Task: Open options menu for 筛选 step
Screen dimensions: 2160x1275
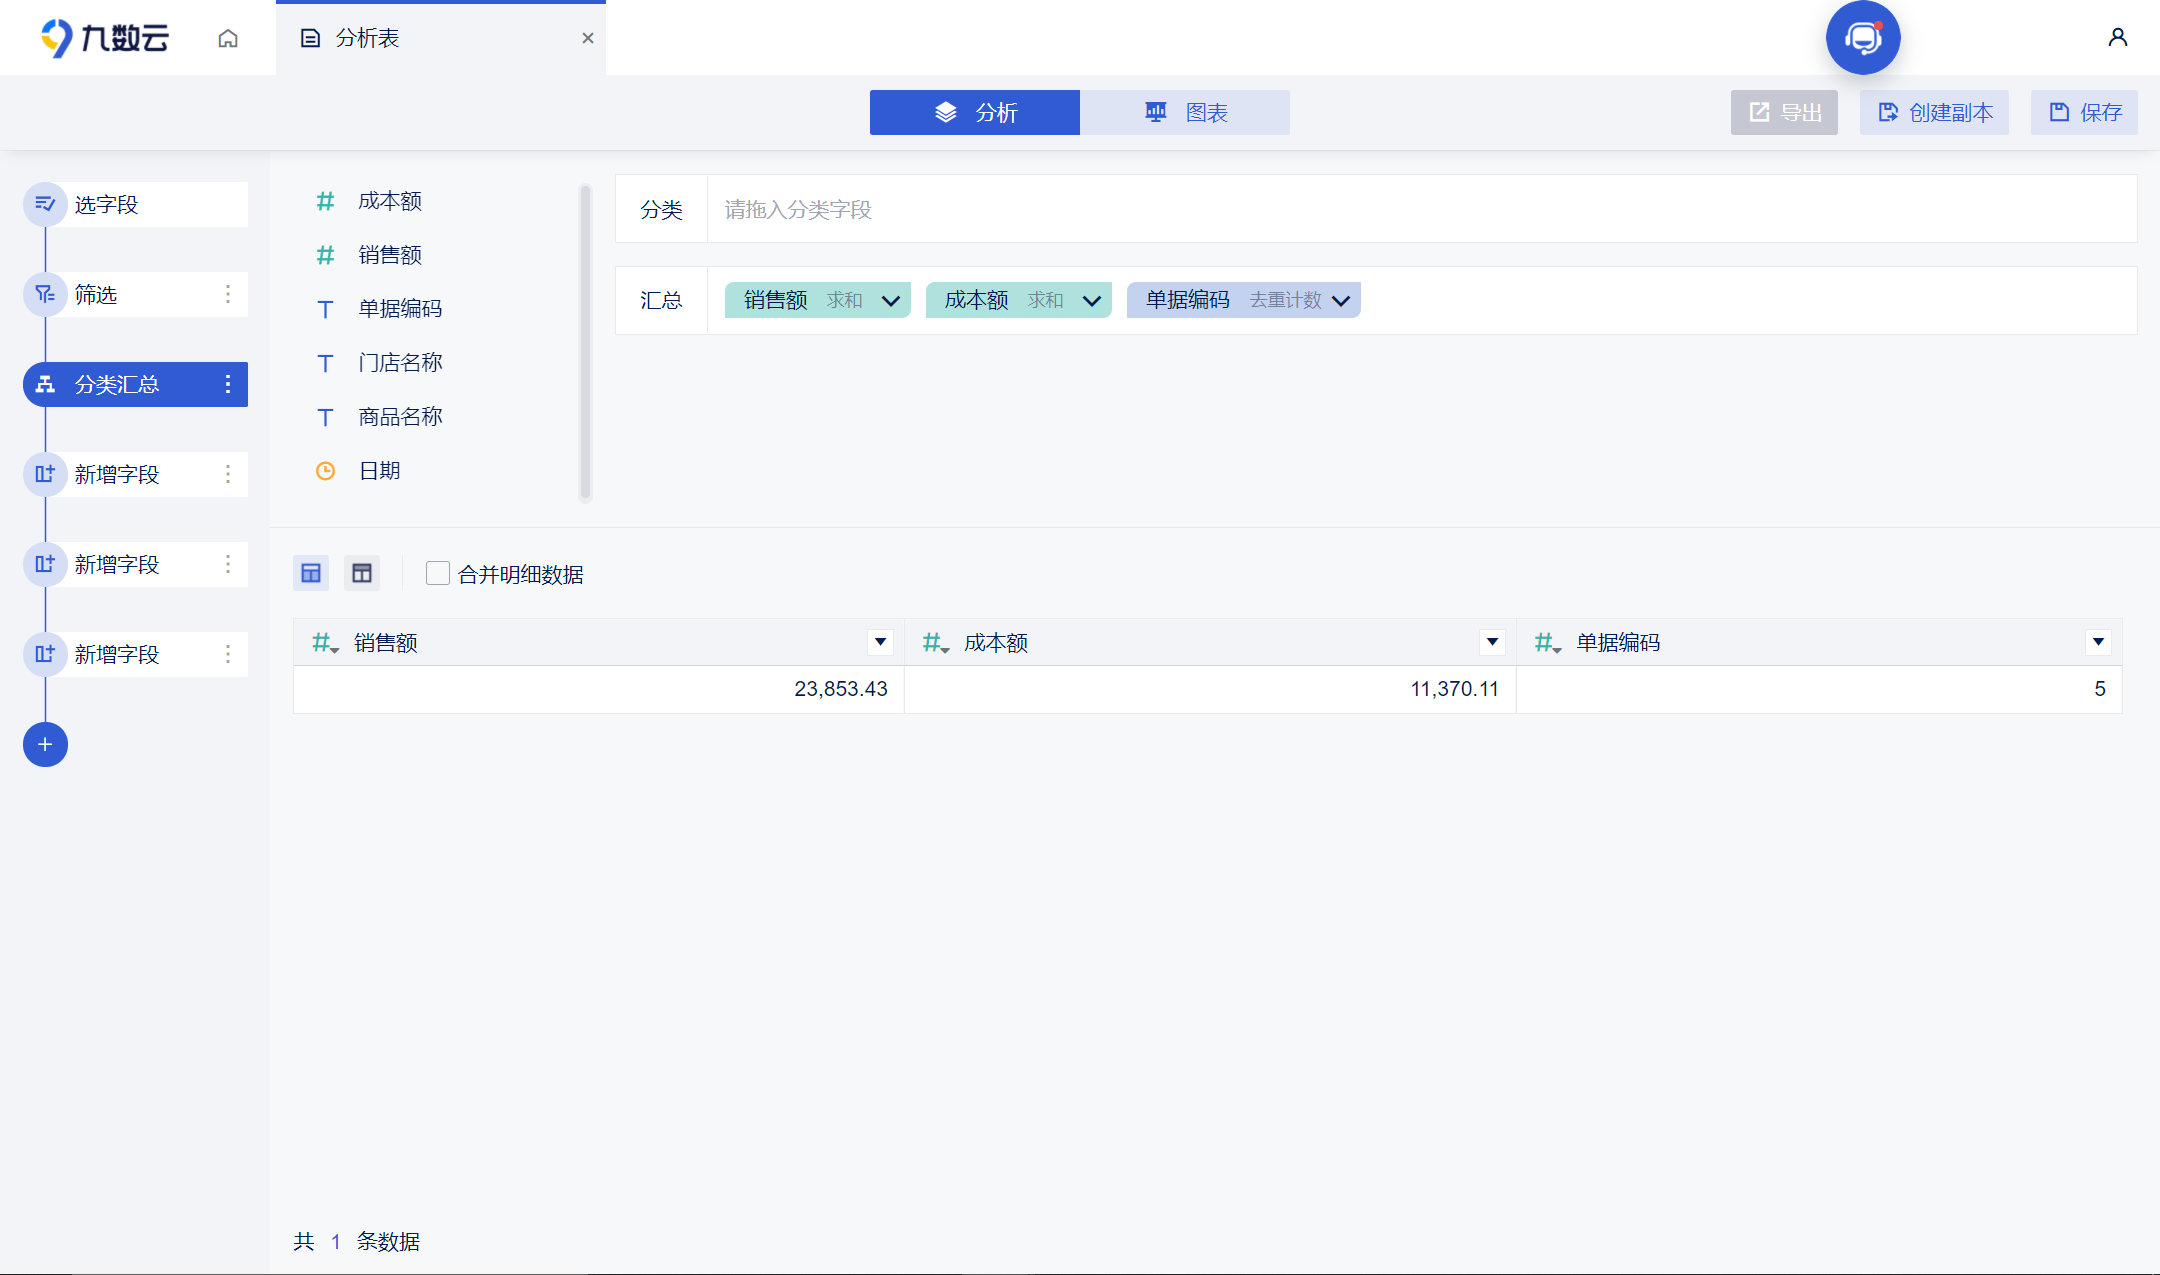Action: tap(228, 294)
